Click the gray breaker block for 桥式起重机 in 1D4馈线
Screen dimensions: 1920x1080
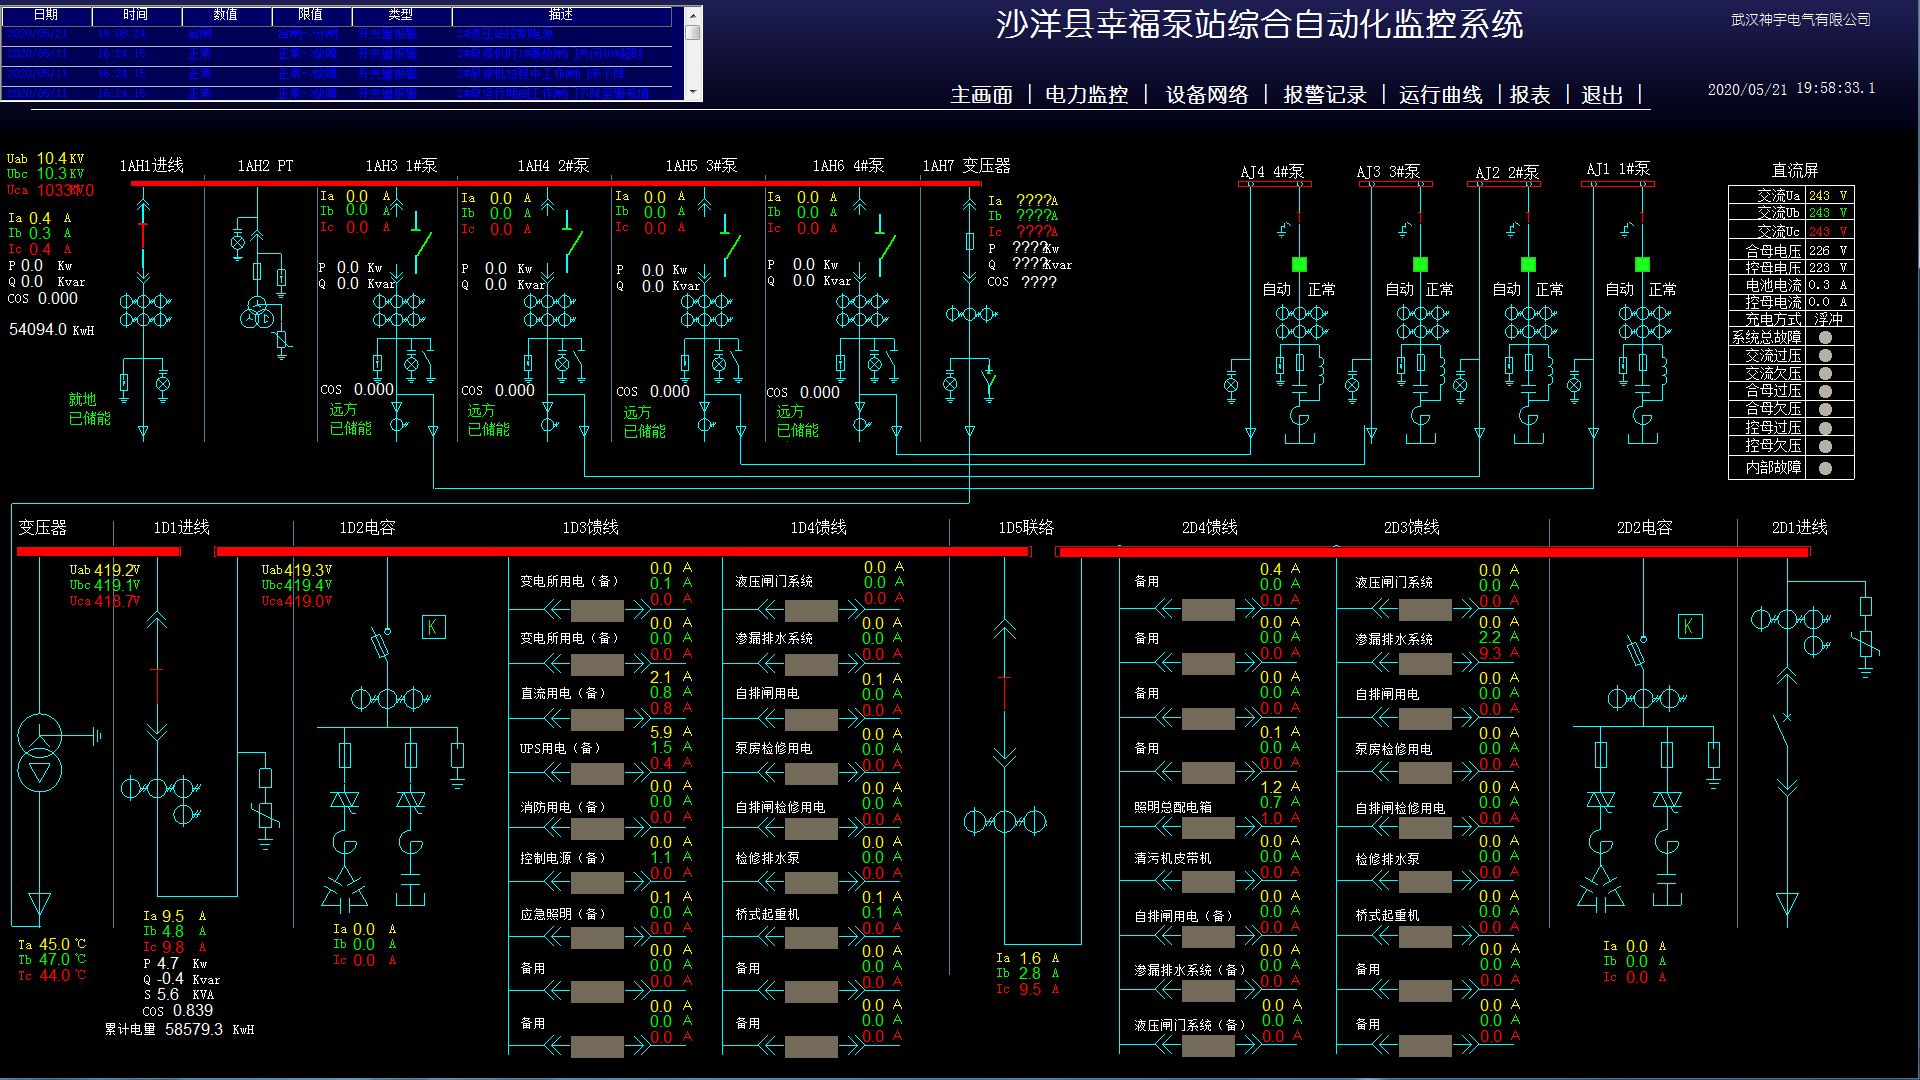coord(811,936)
